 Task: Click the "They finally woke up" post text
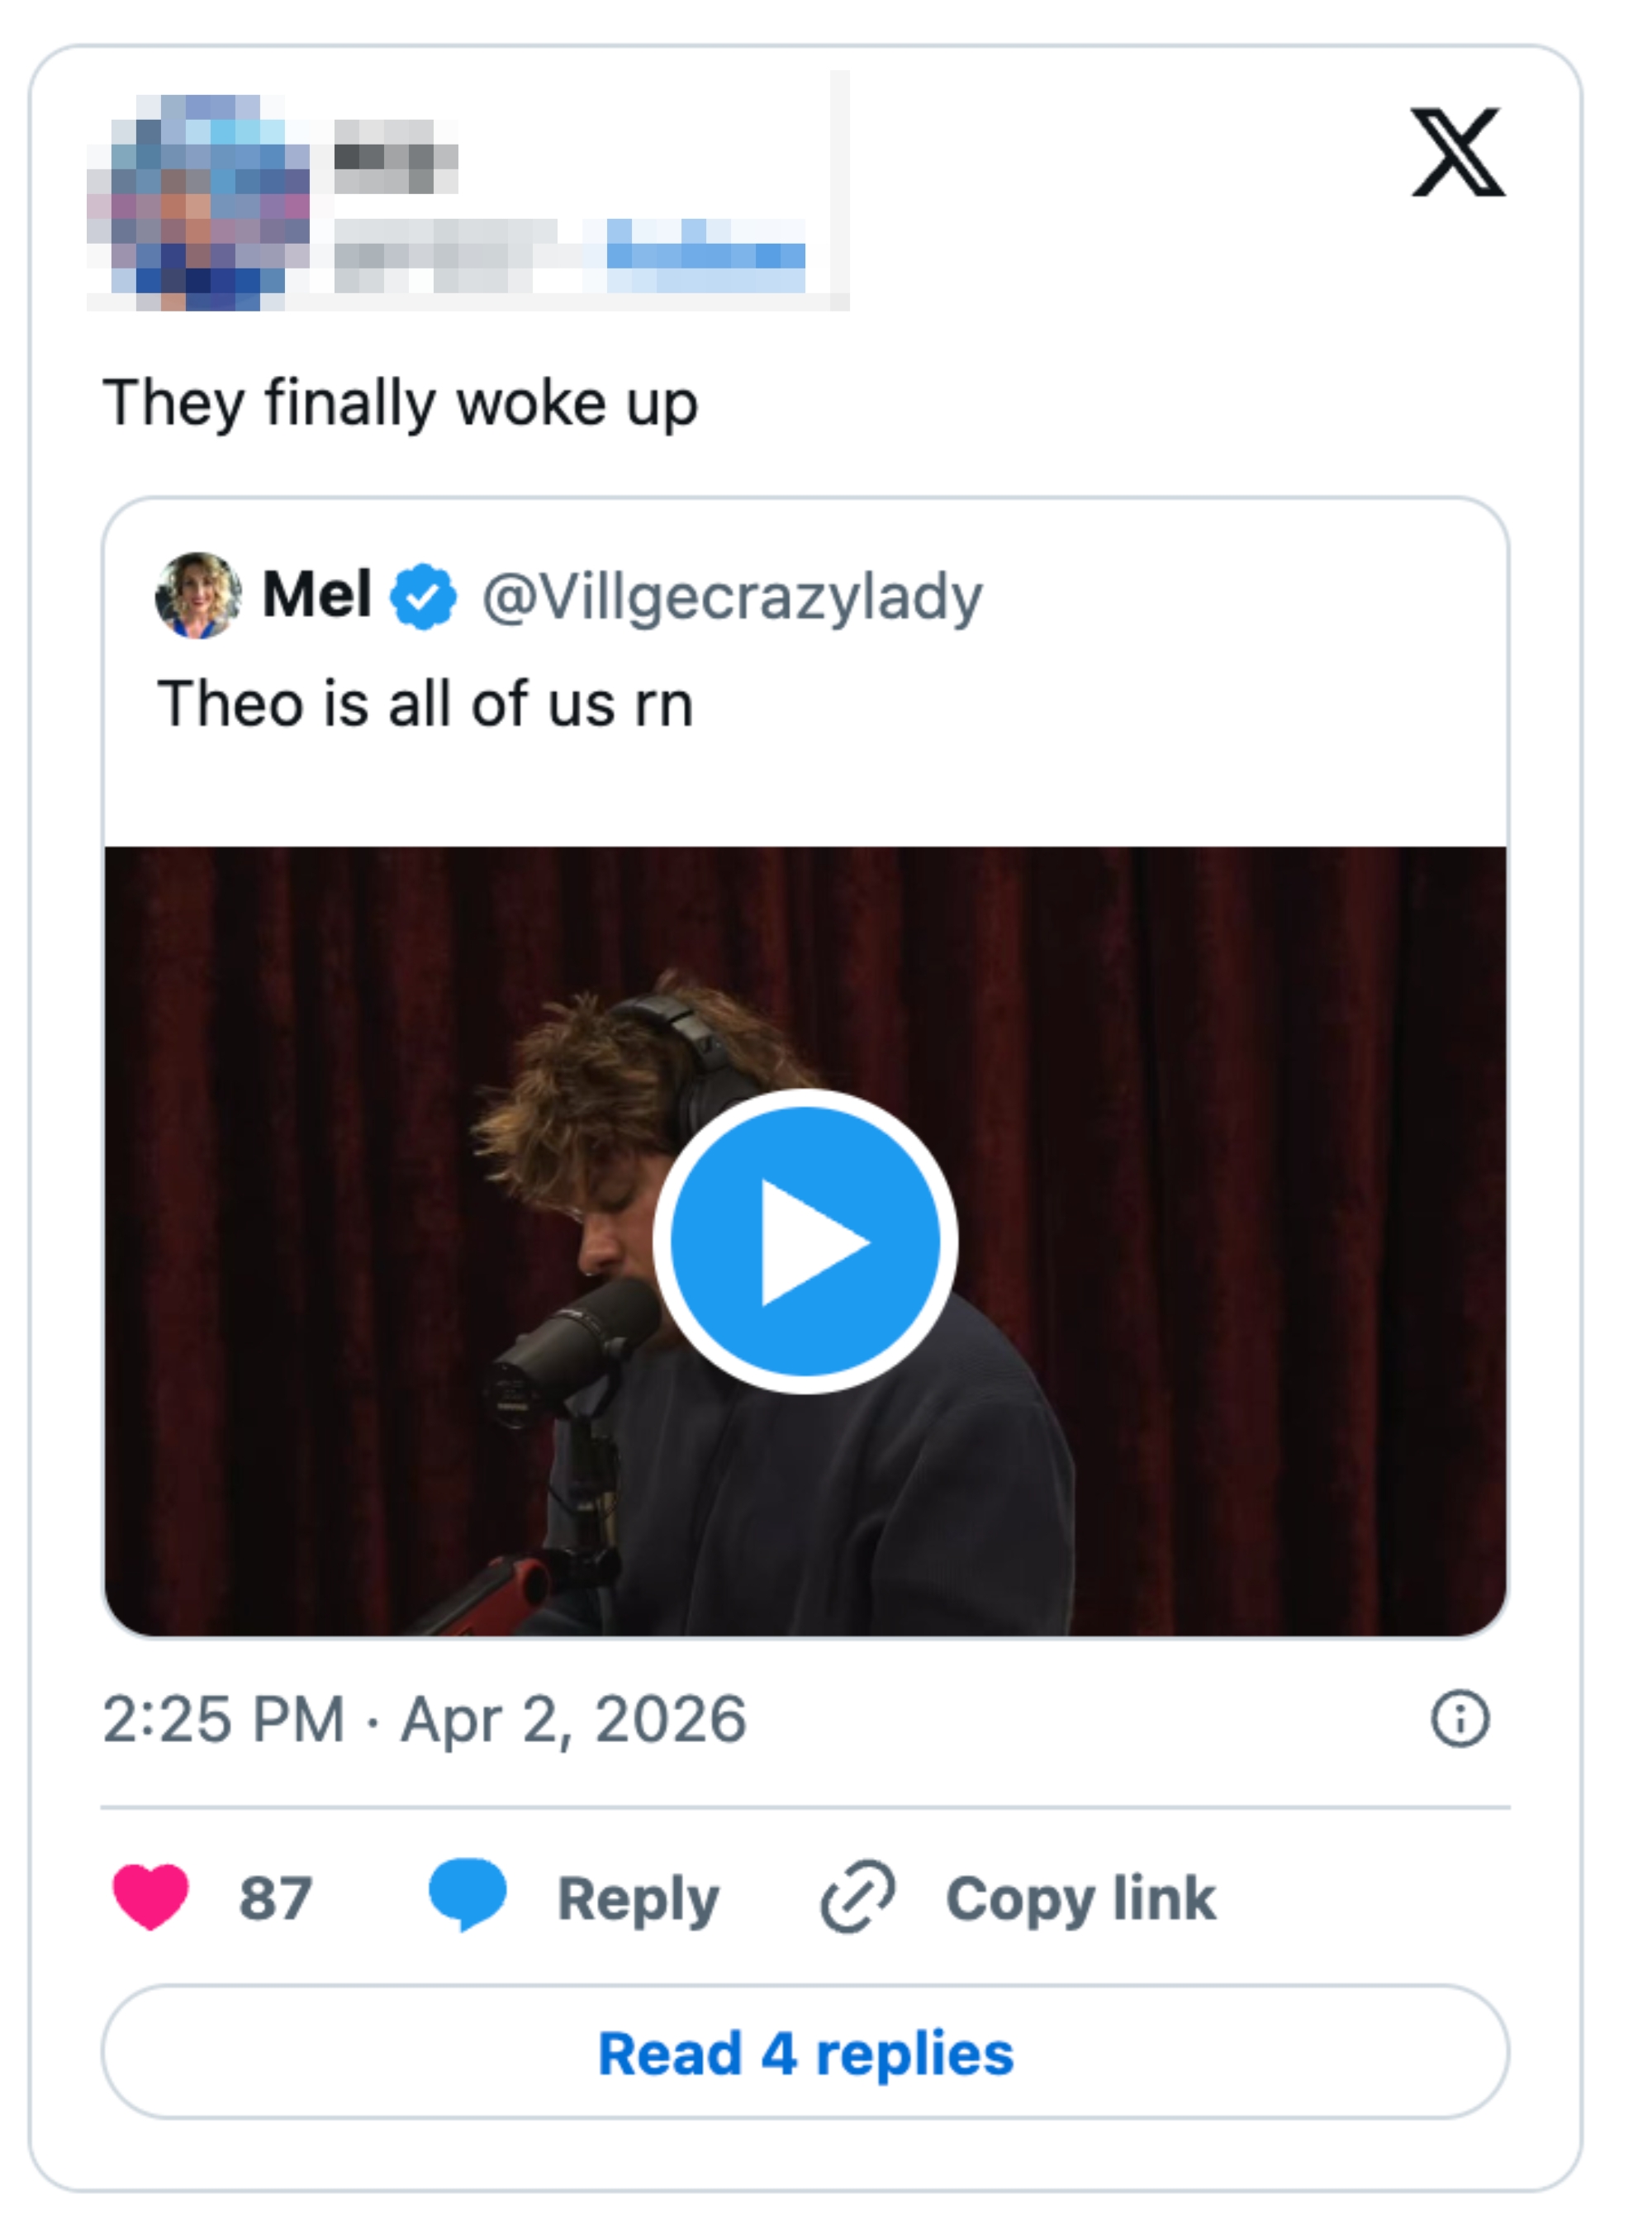coord(400,404)
